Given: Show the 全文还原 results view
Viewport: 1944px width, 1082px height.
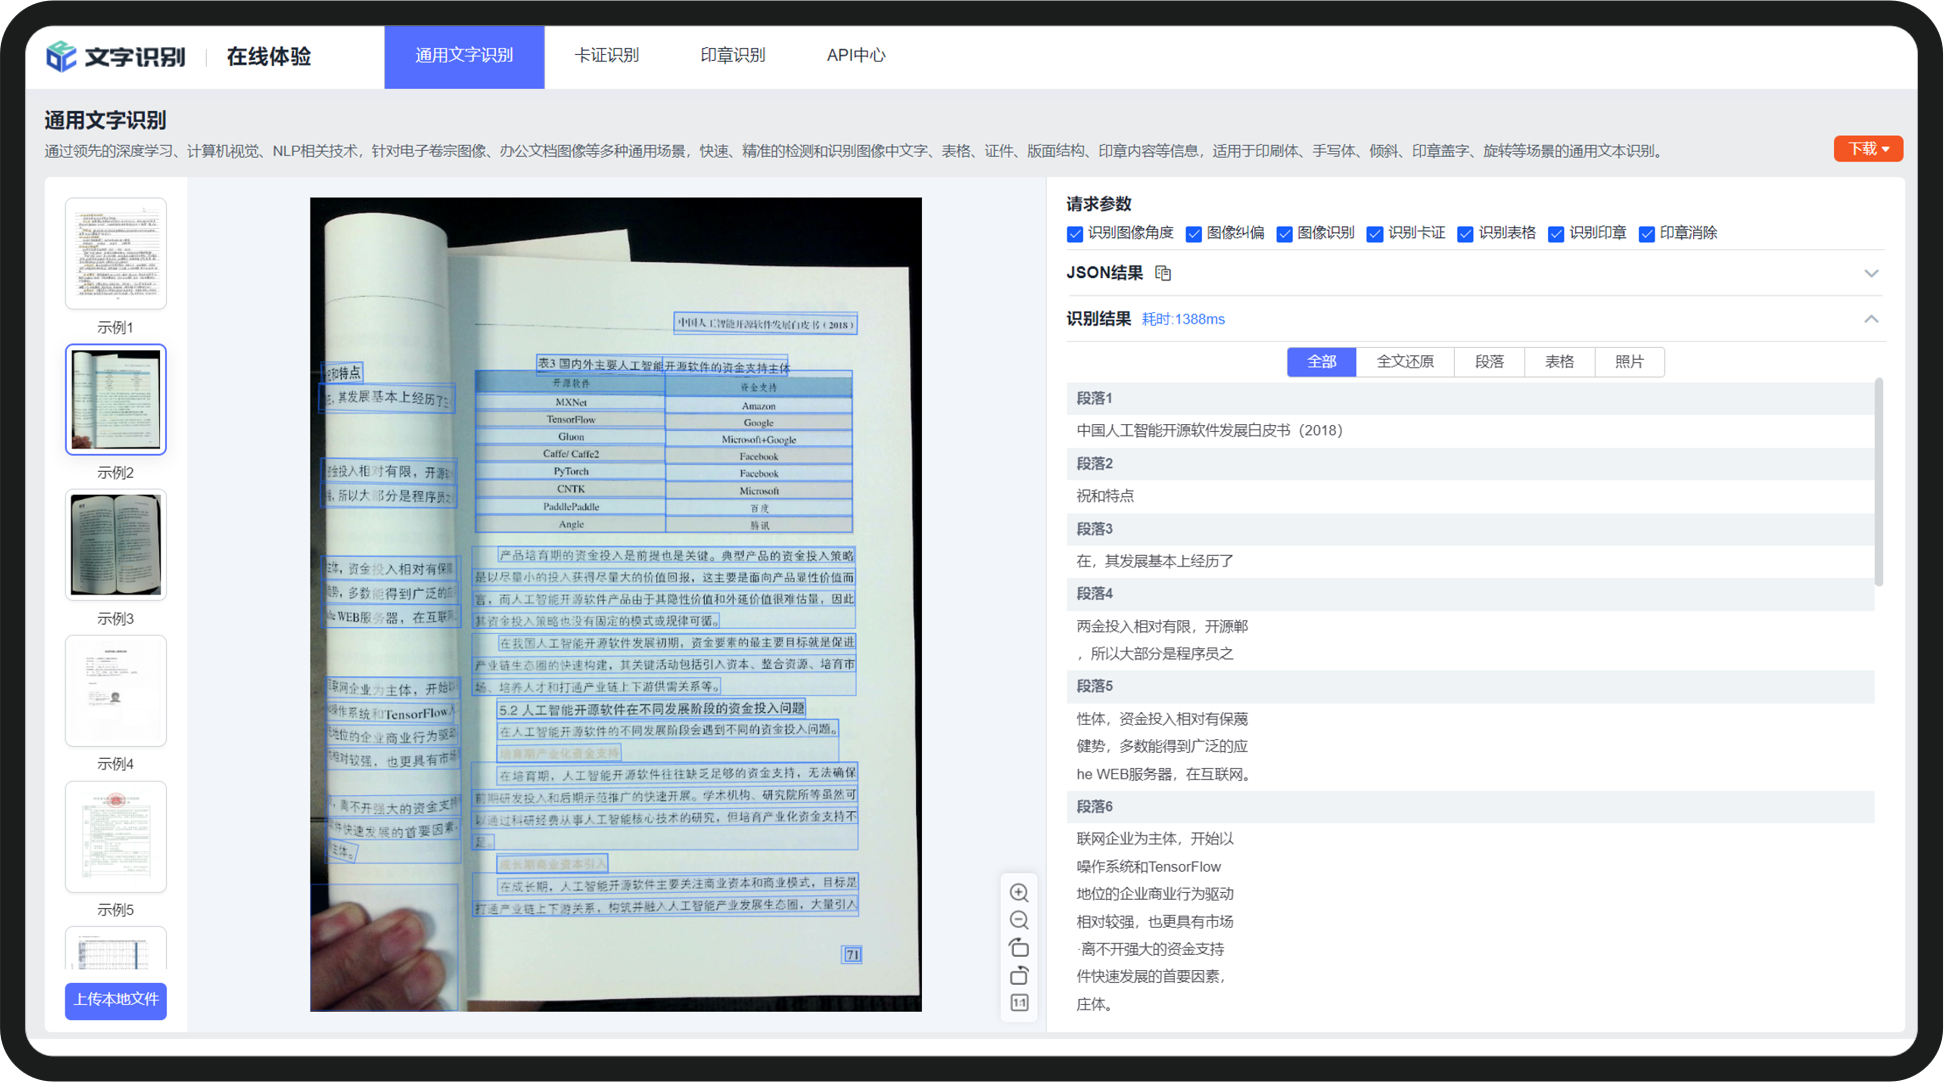Looking at the screenshot, I should pos(1405,362).
